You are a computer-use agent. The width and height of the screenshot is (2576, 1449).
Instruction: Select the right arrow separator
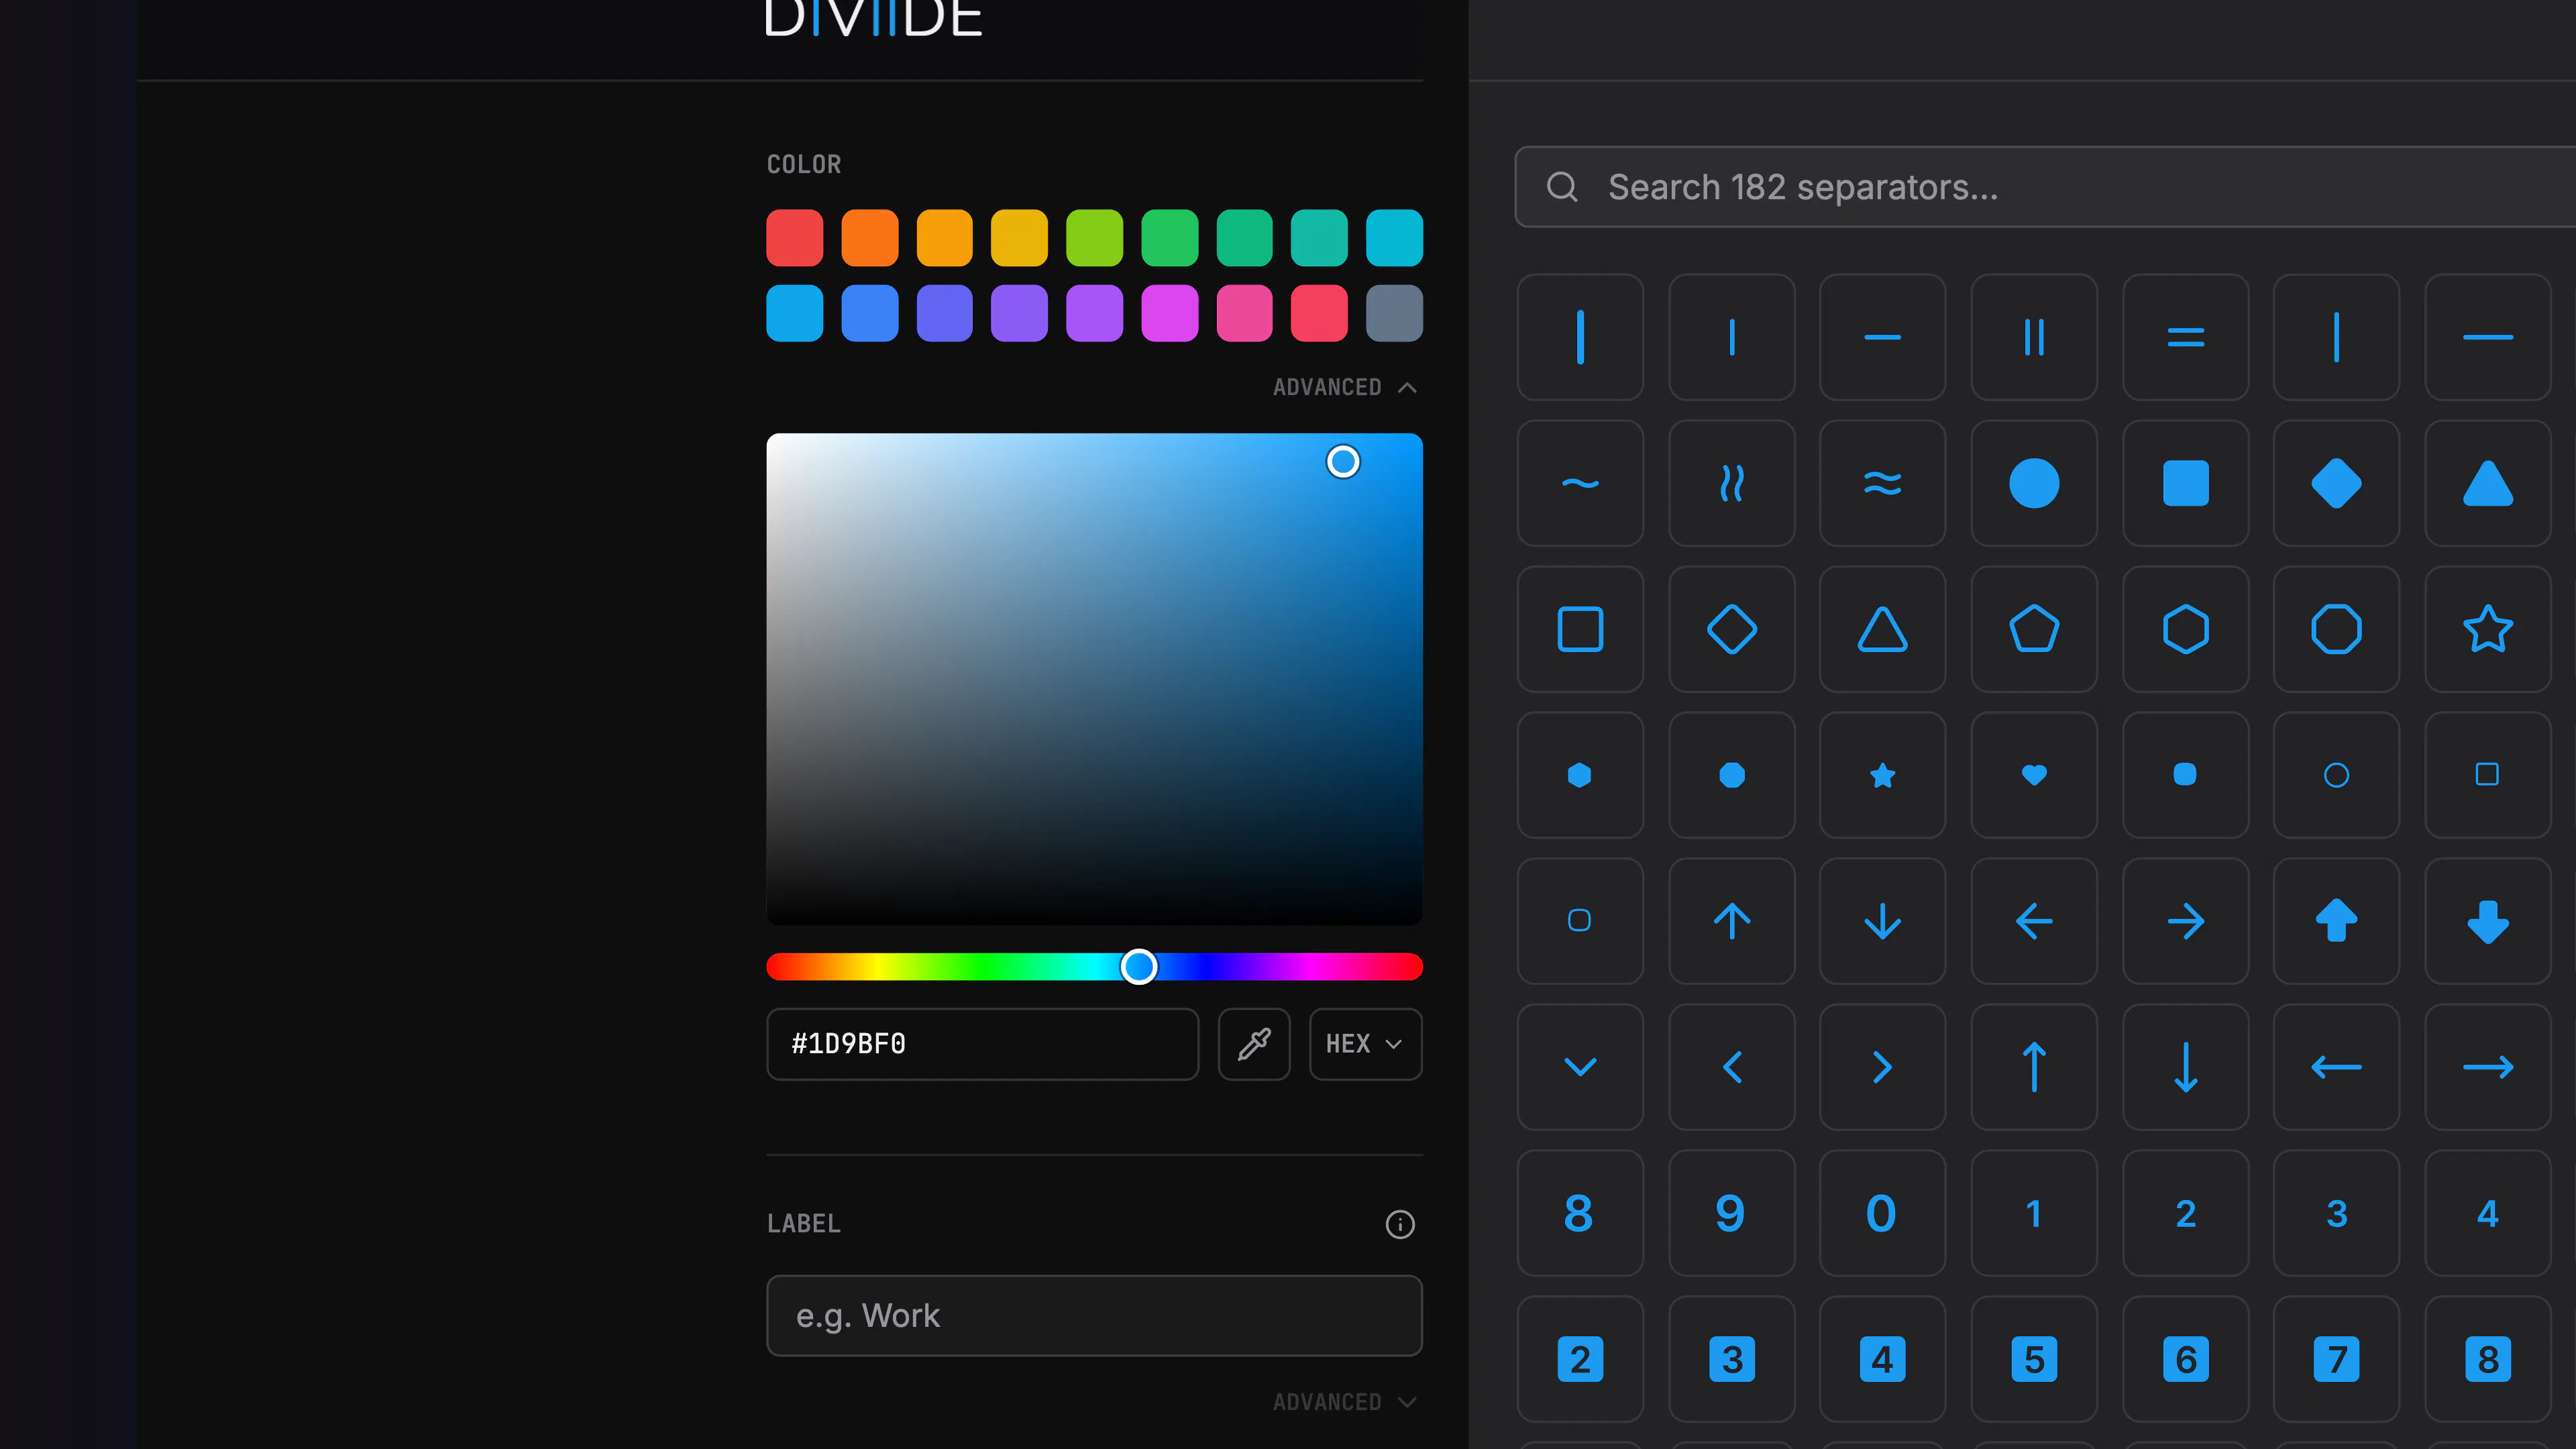coord(2185,921)
